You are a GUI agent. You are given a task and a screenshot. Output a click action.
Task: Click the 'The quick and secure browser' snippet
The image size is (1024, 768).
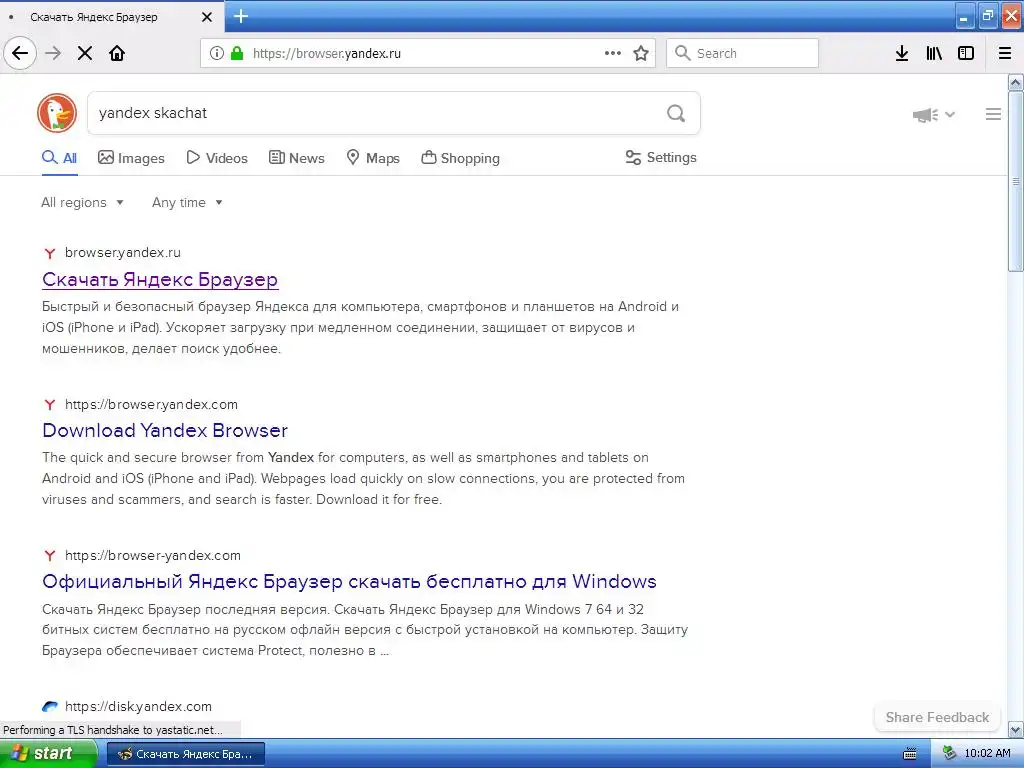point(363,479)
